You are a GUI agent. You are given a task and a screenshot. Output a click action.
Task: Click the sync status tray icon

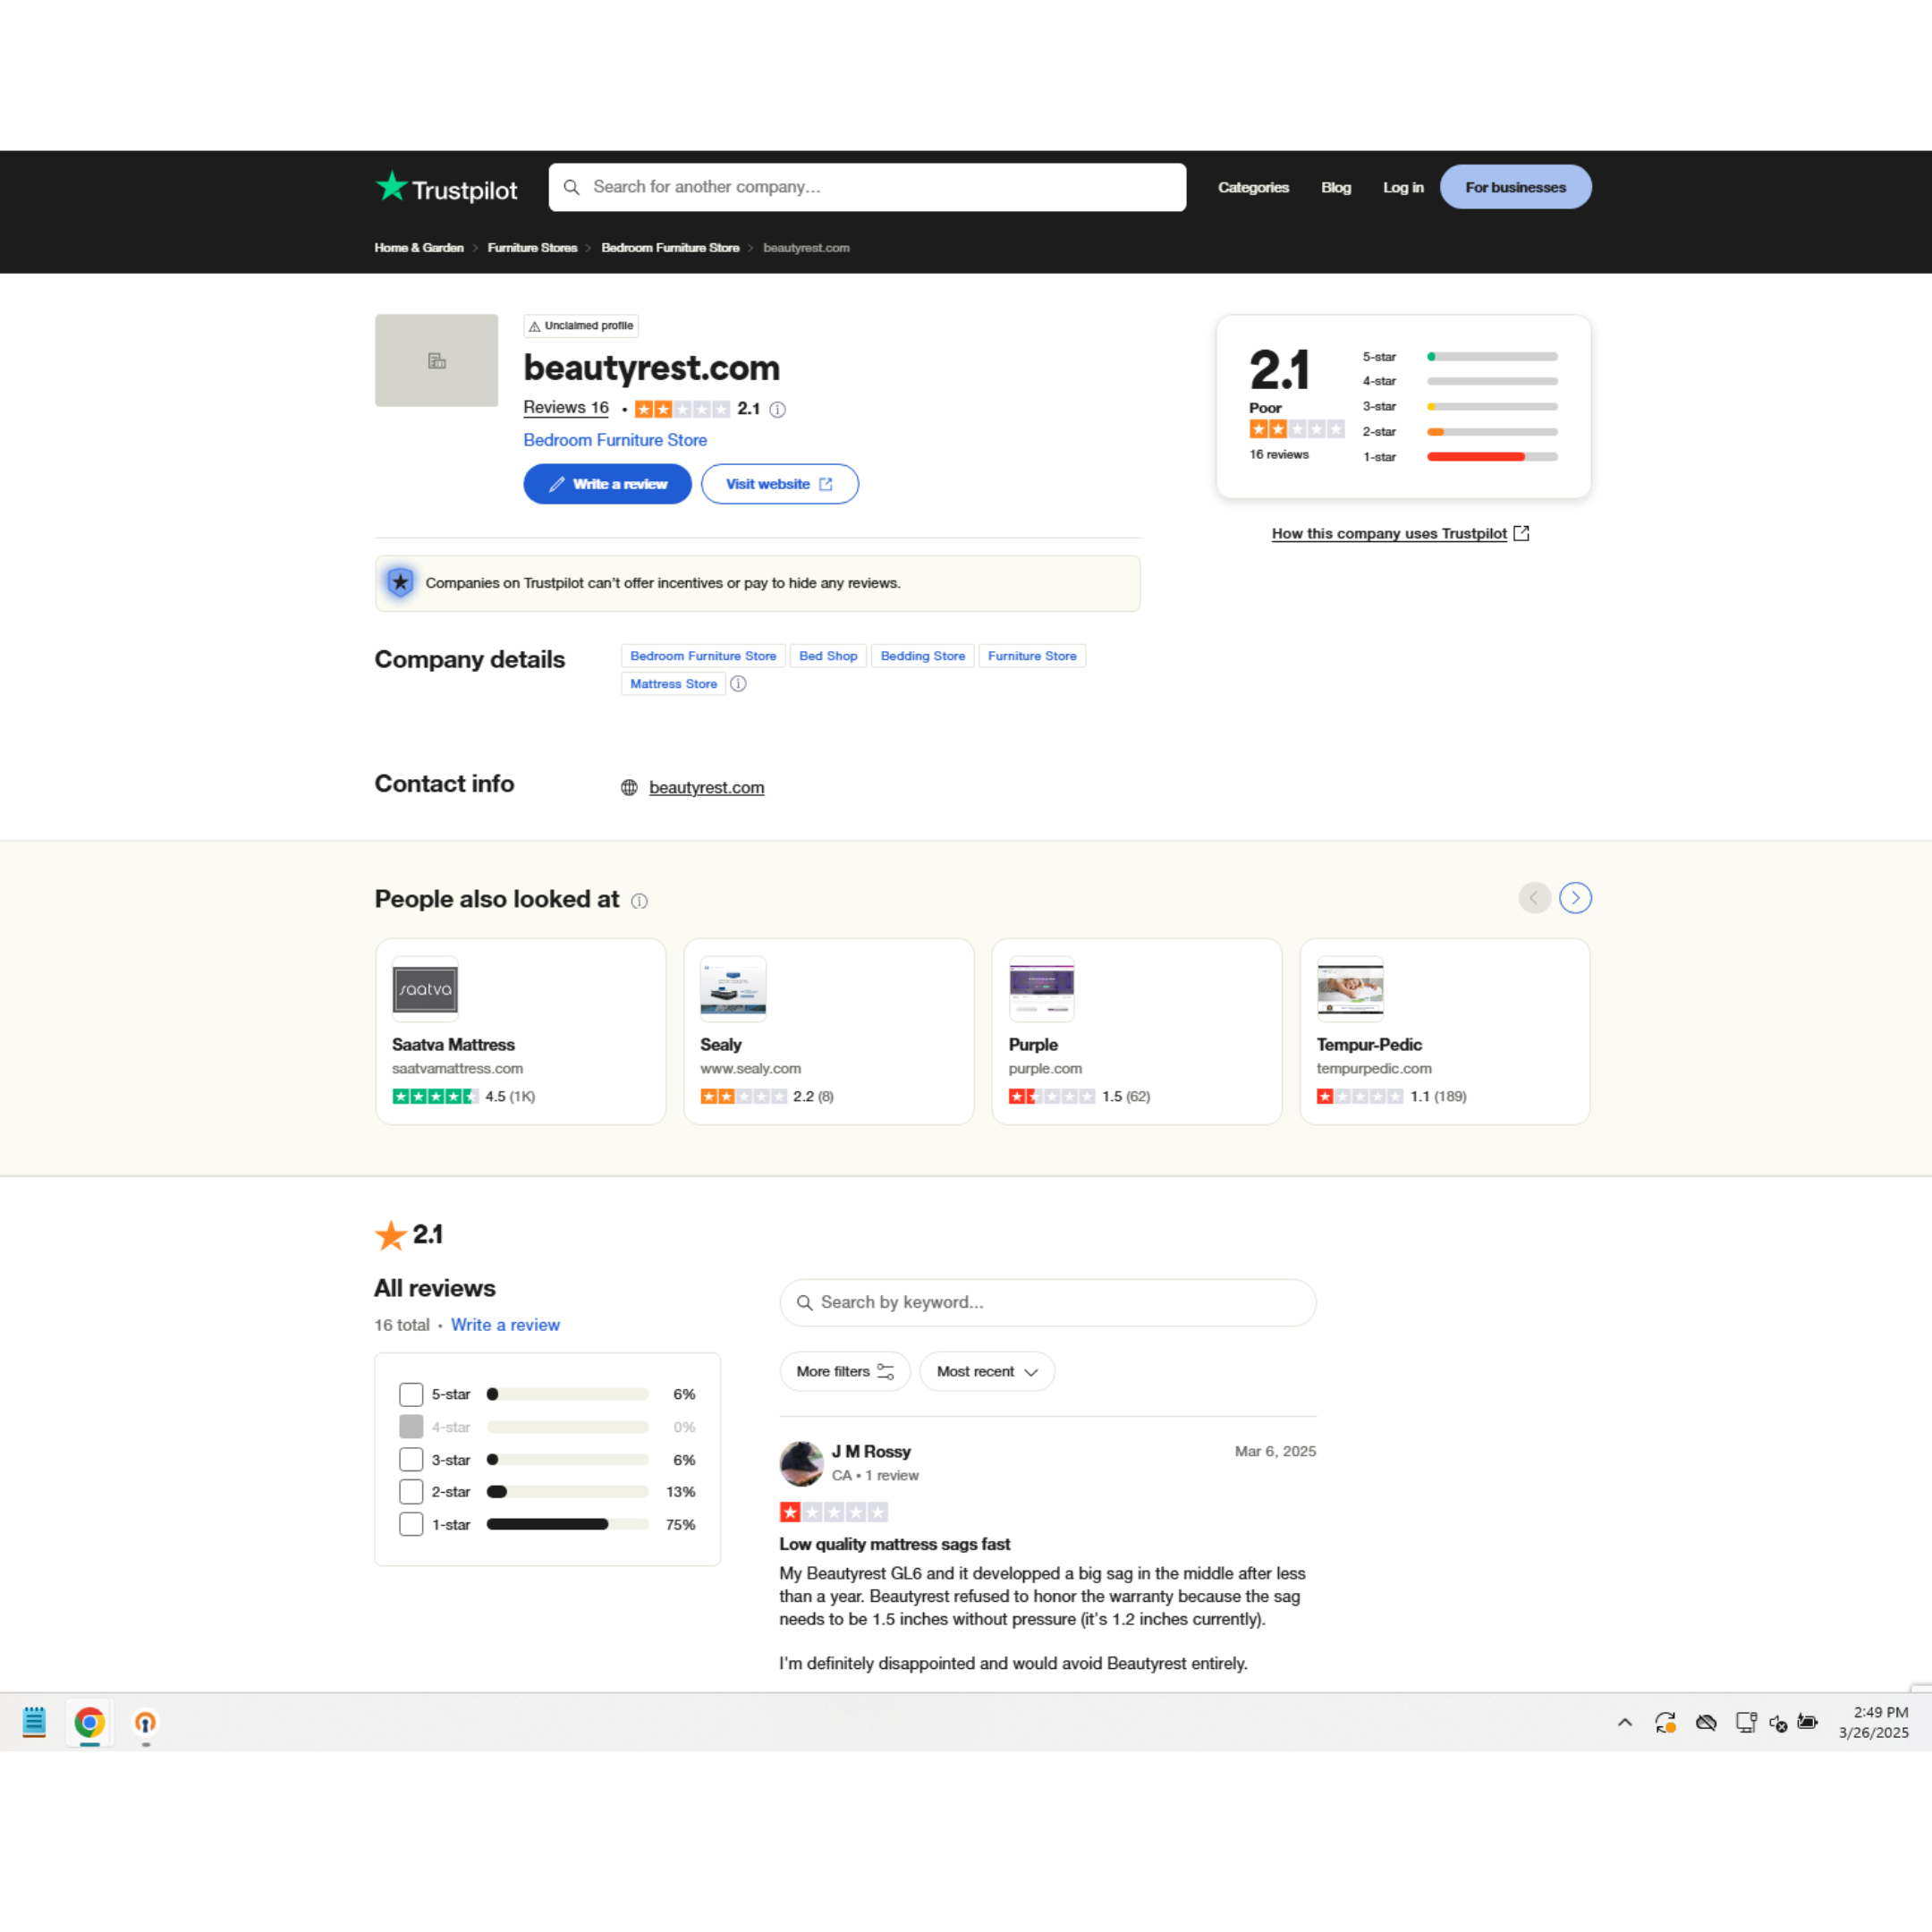[x=1665, y=1722]
